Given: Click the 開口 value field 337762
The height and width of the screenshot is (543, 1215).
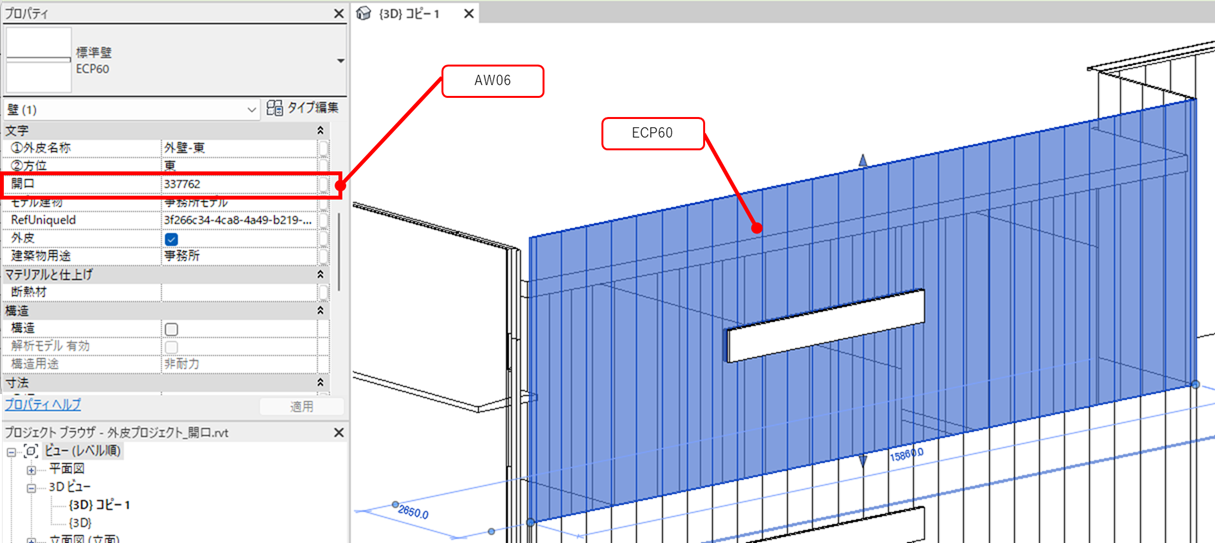Looking at the screenshot, I should pyautogui.click(x=238, y=184).
